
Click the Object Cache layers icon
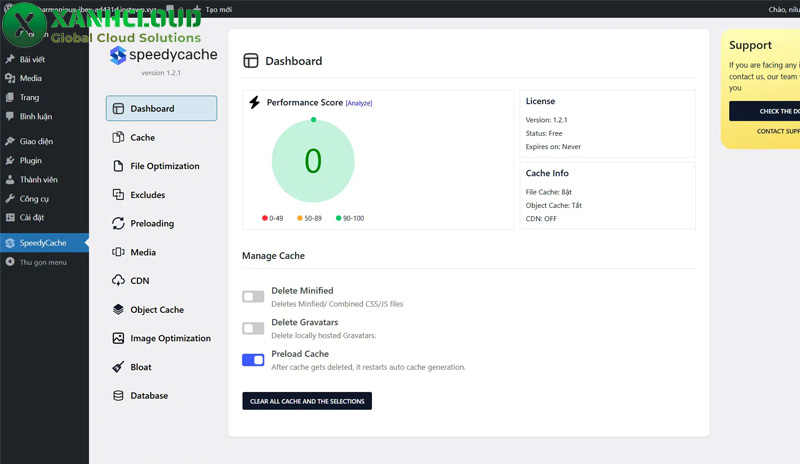tap(118, 309)
